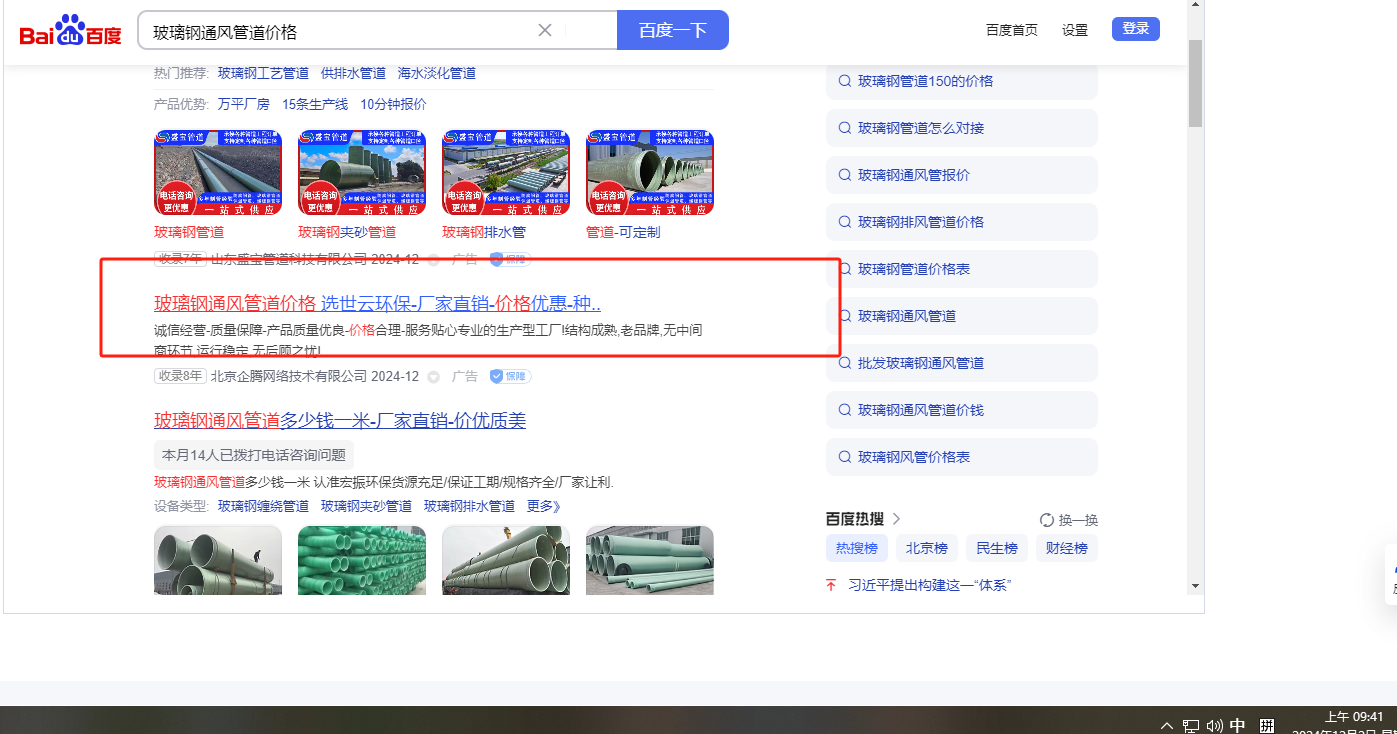Click search icon beside 玻璃钢通风管道价钱
This screenshot has width=1397, height=734.
click(x=844, y=410)
